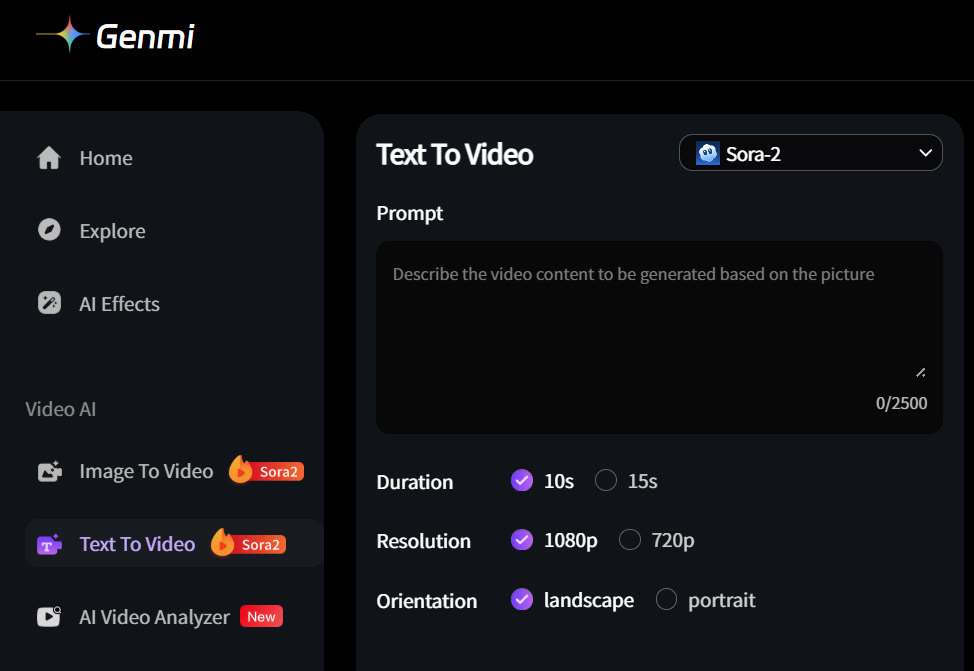Click the Sora2 badge next to Image To Video
The width and height of the screenshot is (974, 671).
point(266,470)
